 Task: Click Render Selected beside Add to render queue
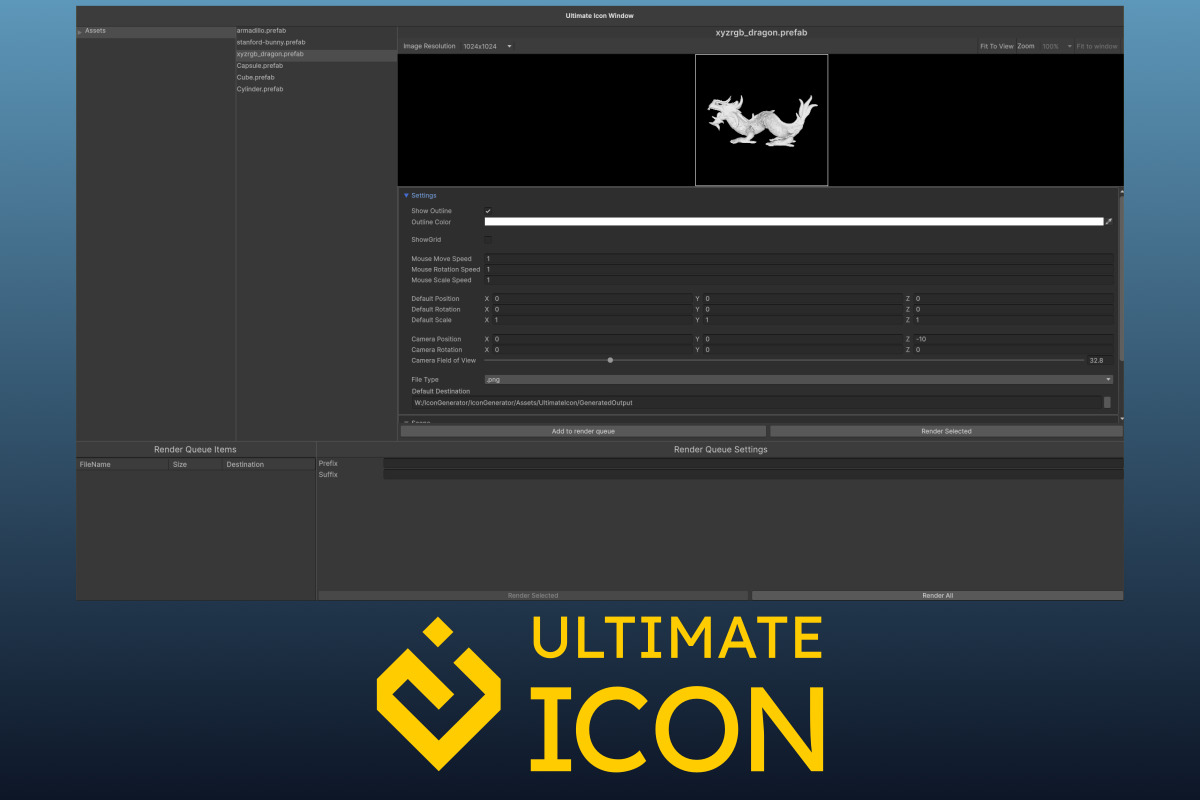coord(946,431)
